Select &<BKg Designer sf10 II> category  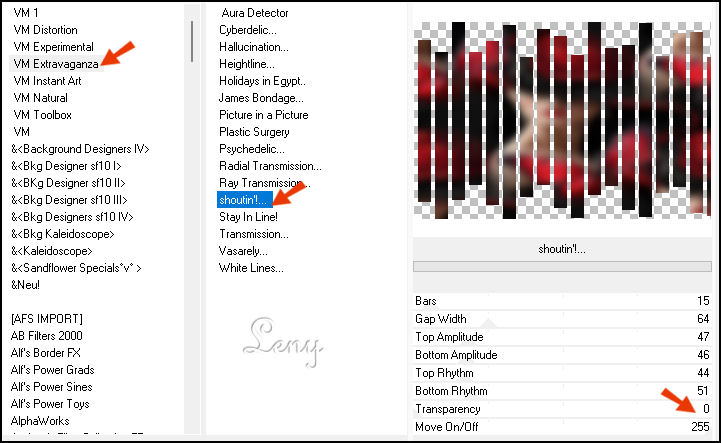(68, 183)
